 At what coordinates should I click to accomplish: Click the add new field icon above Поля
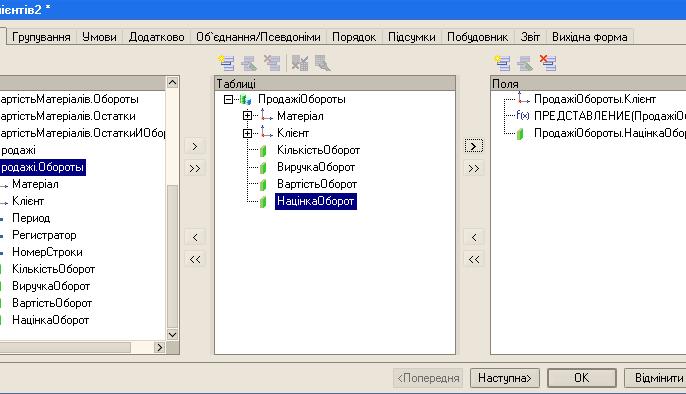click(502, 63)
